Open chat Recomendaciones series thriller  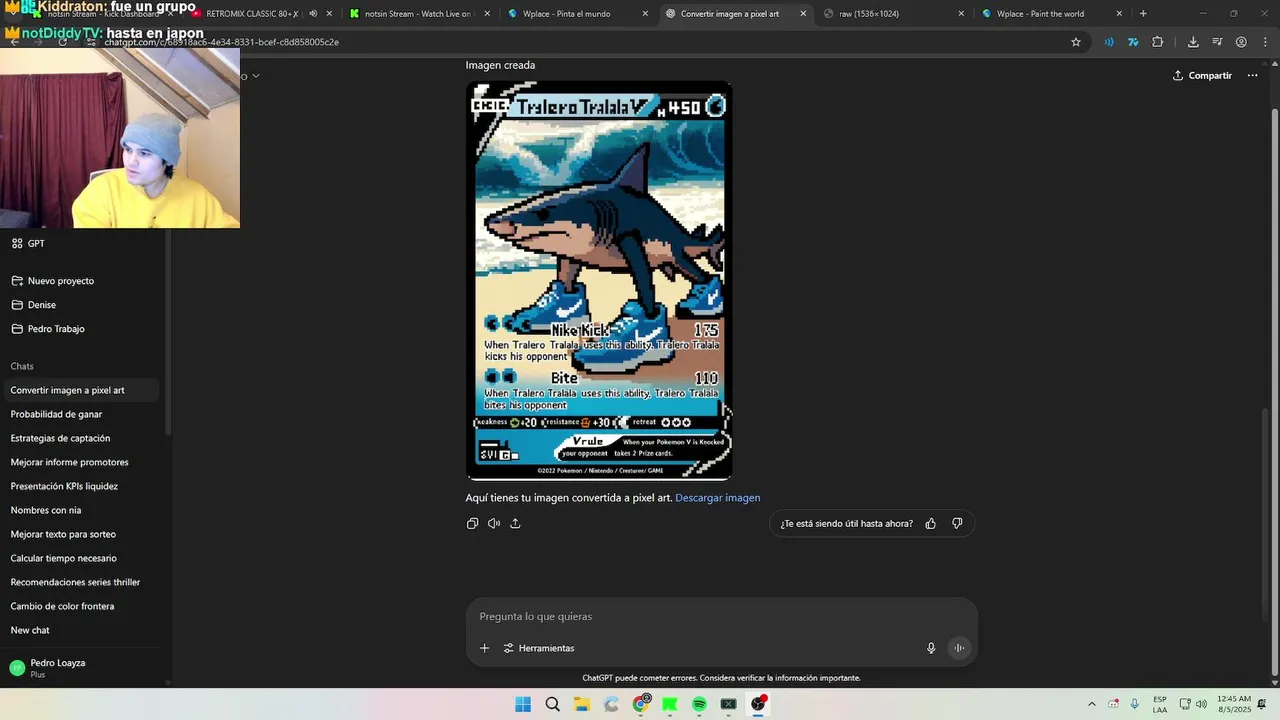pos(75,582)
